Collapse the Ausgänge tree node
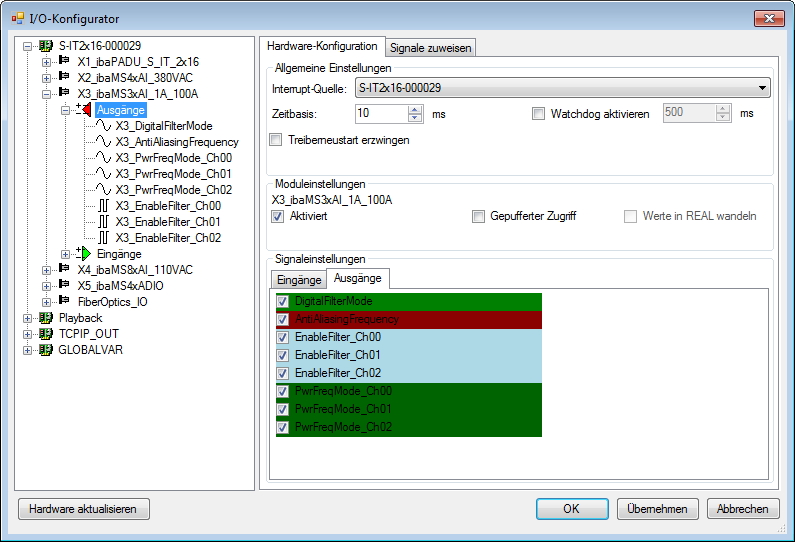 (x=65, y=111)
